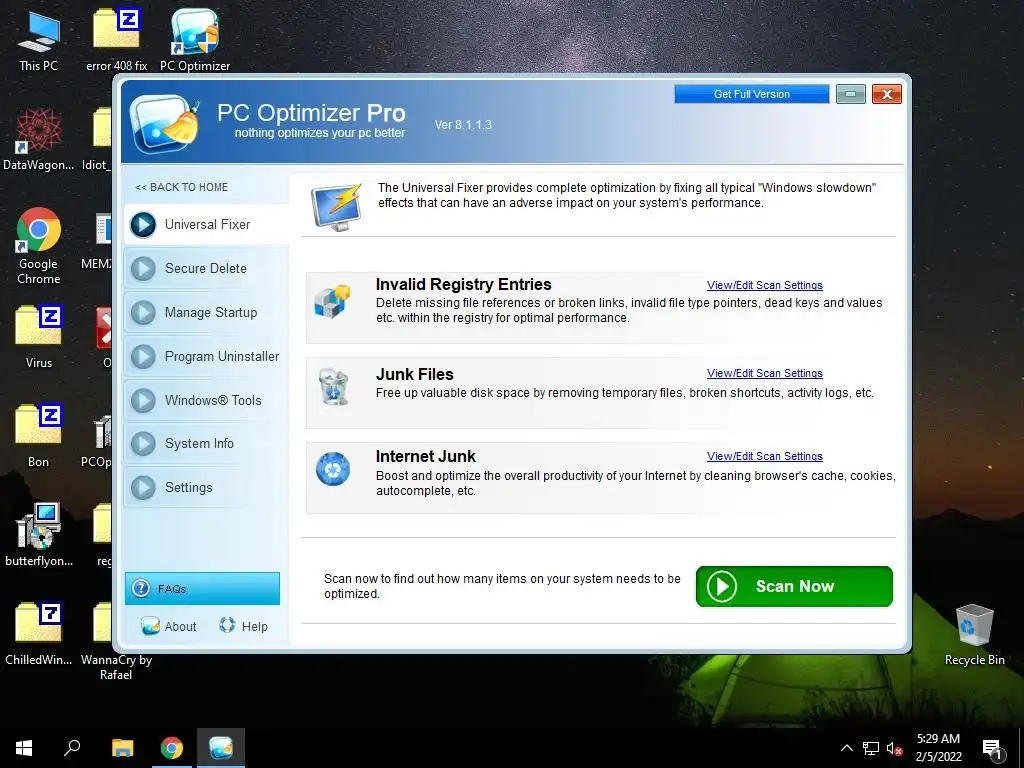
Task: Open View/Edit Scan Settings for Junk Files
Action: pyautogui.click(x=765, y=374)
